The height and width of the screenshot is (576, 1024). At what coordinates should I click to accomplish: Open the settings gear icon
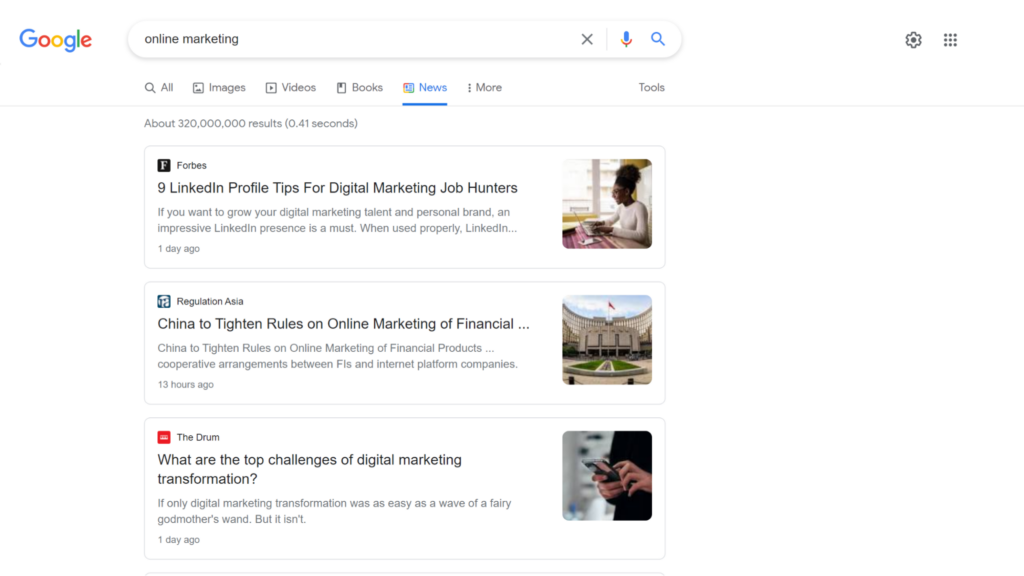point(913,40)
